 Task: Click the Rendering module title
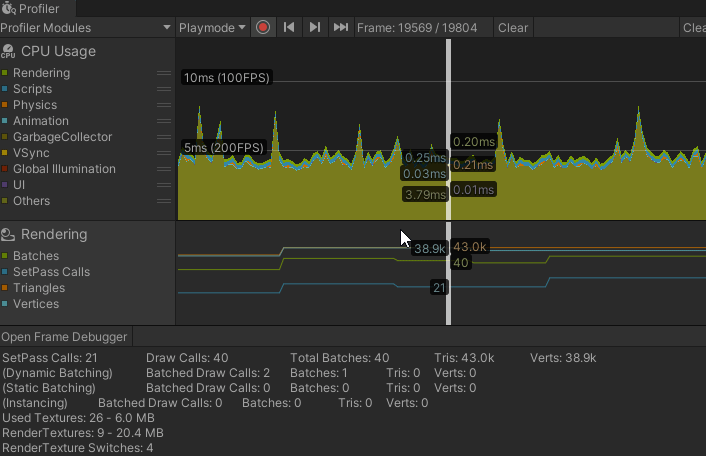click(54, 235)
